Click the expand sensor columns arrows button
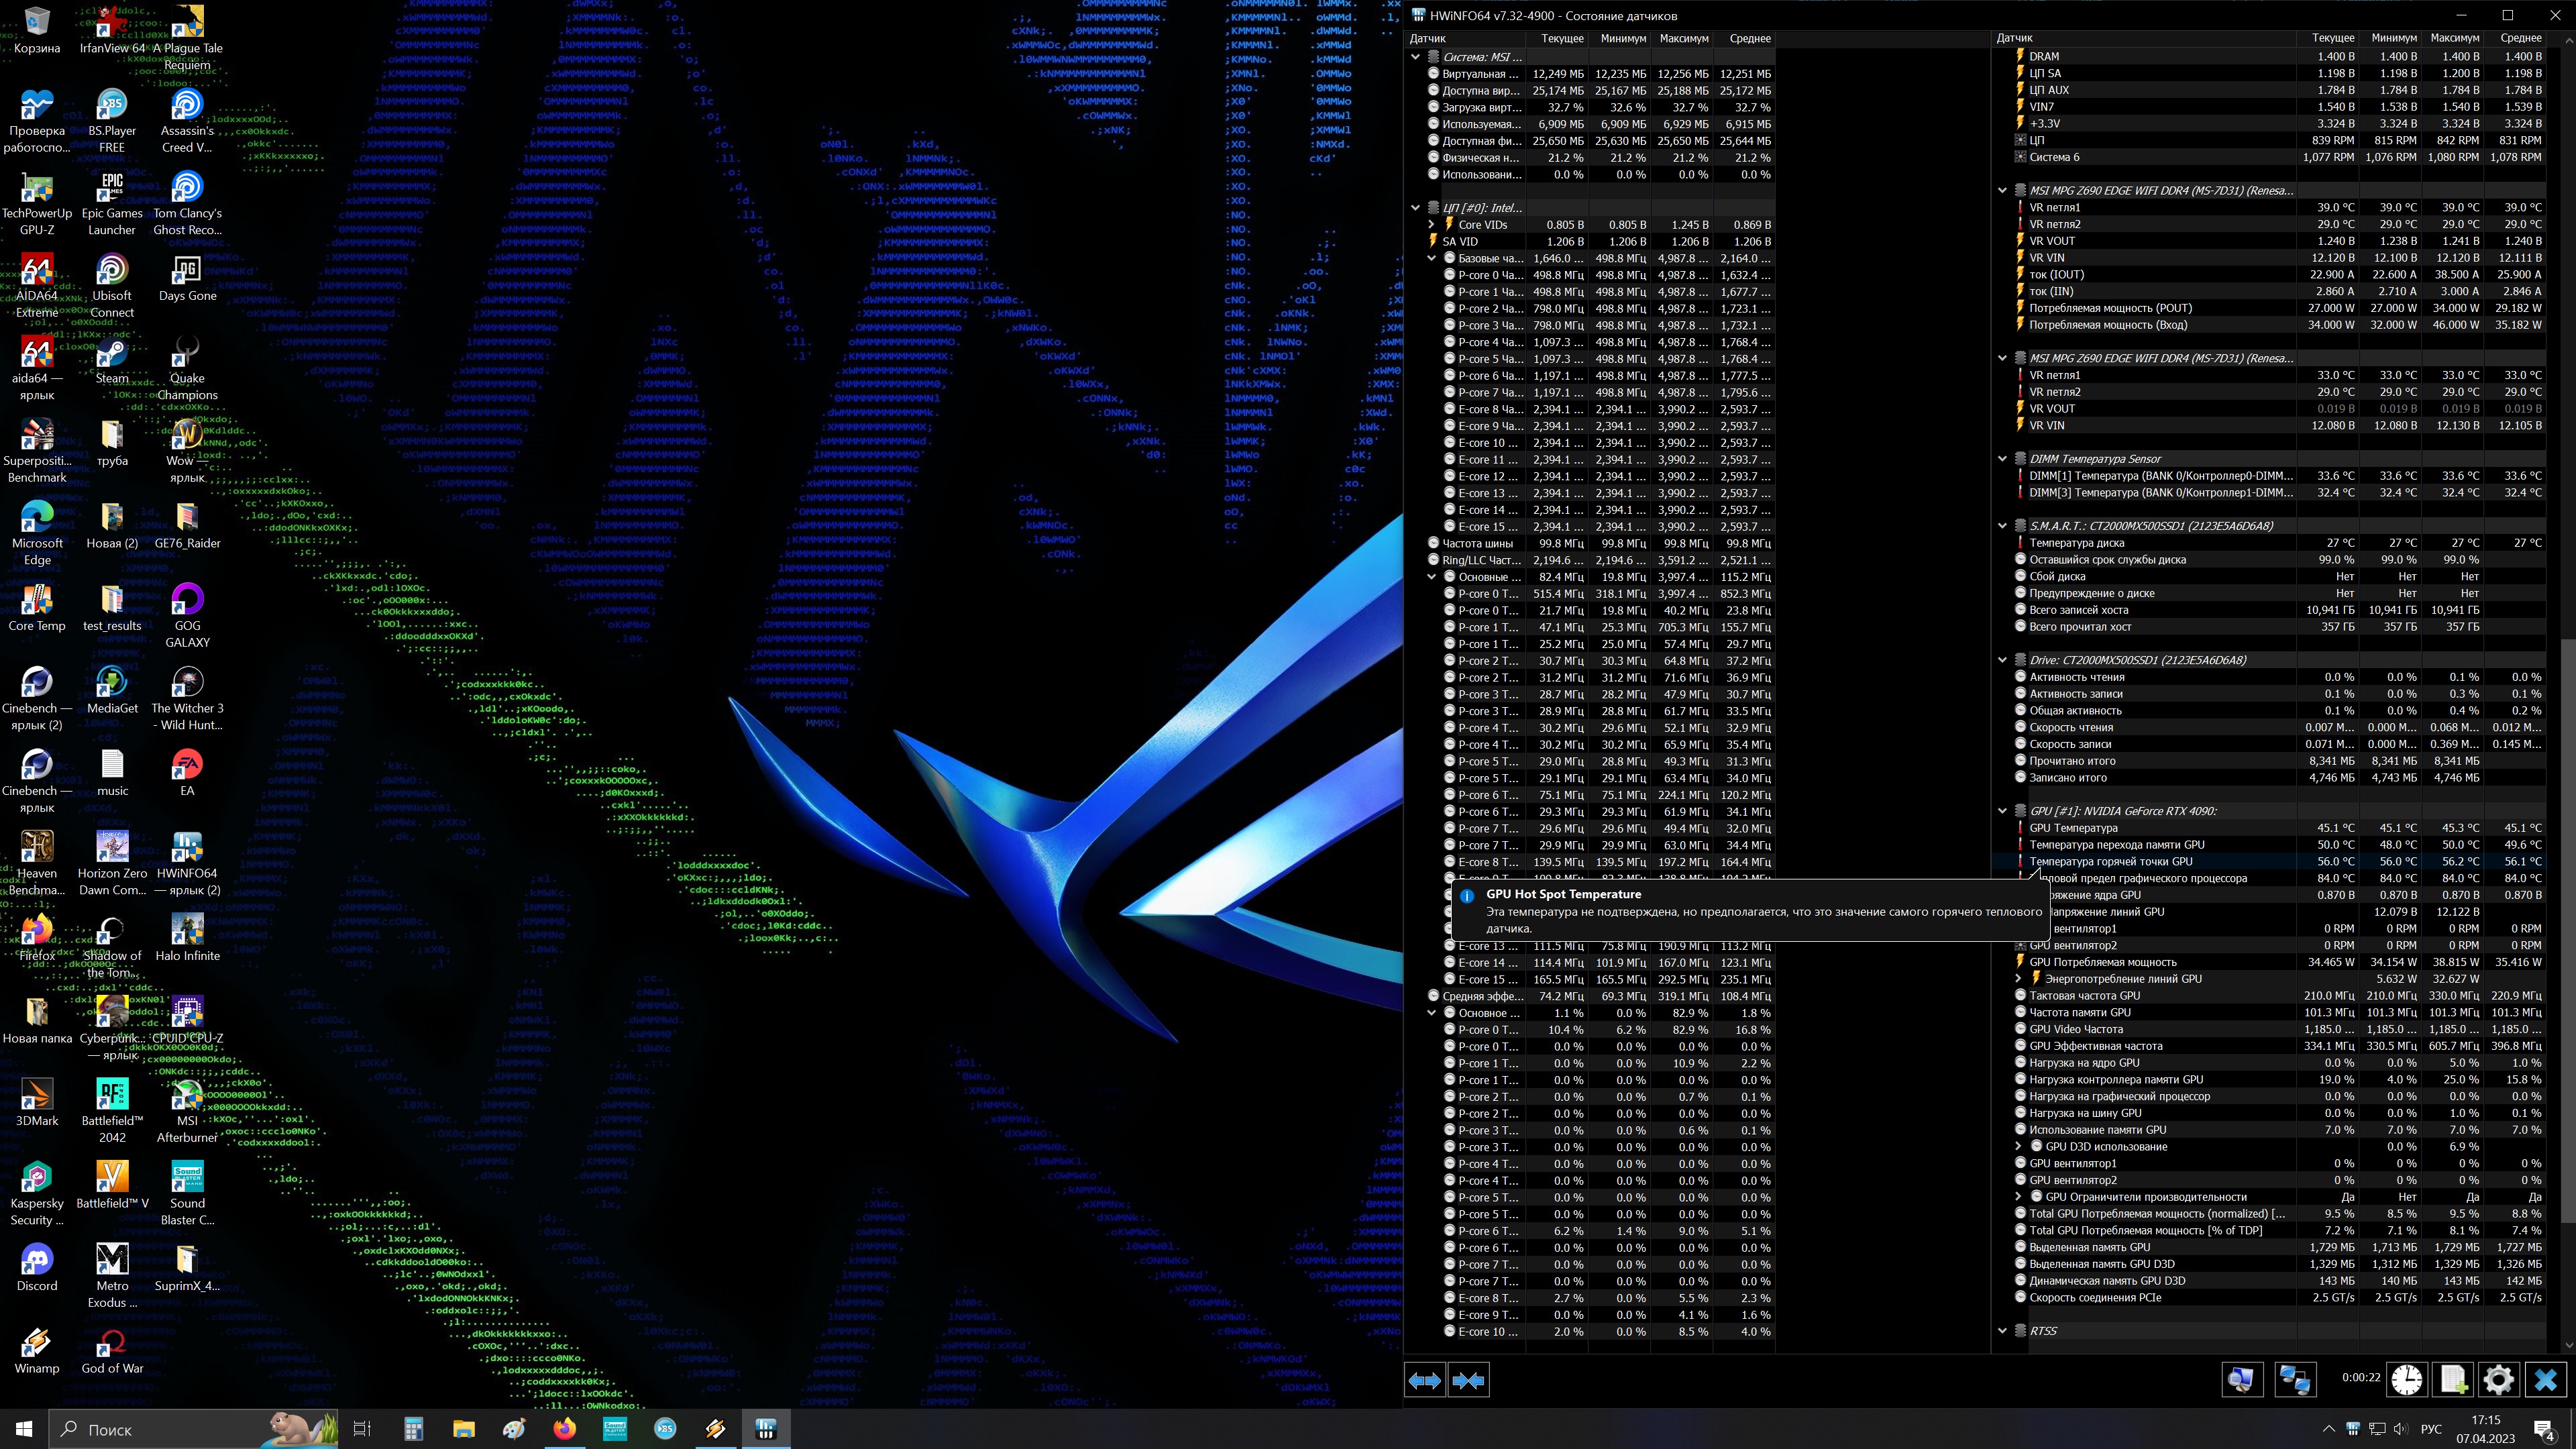 point(1424,1380)
